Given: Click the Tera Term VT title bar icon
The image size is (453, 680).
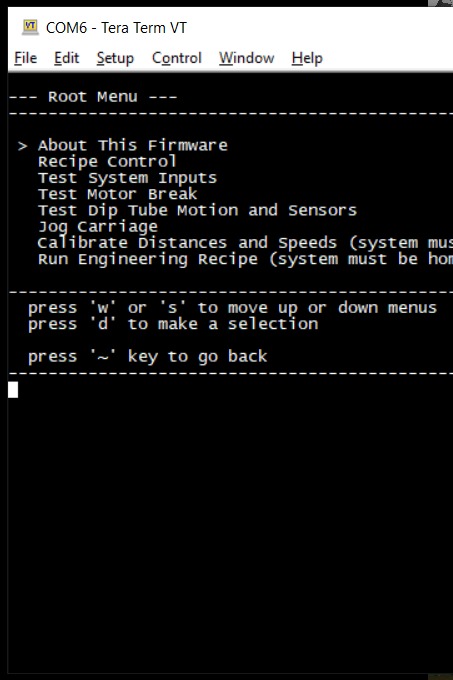Looking at the screenshot, I should pos(30,27).
